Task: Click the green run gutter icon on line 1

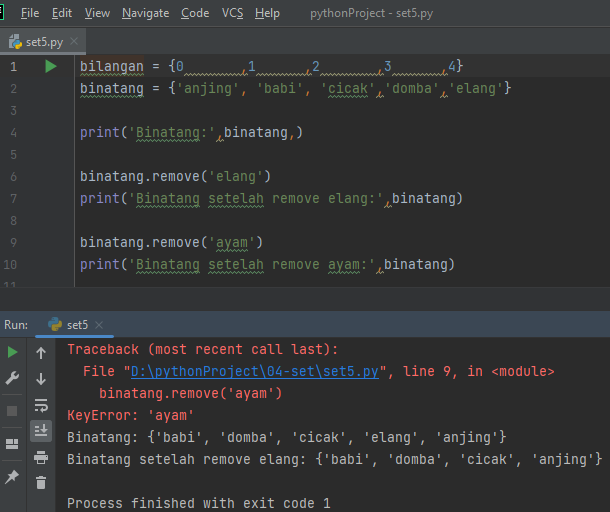Action: click(x=51, y=67)
